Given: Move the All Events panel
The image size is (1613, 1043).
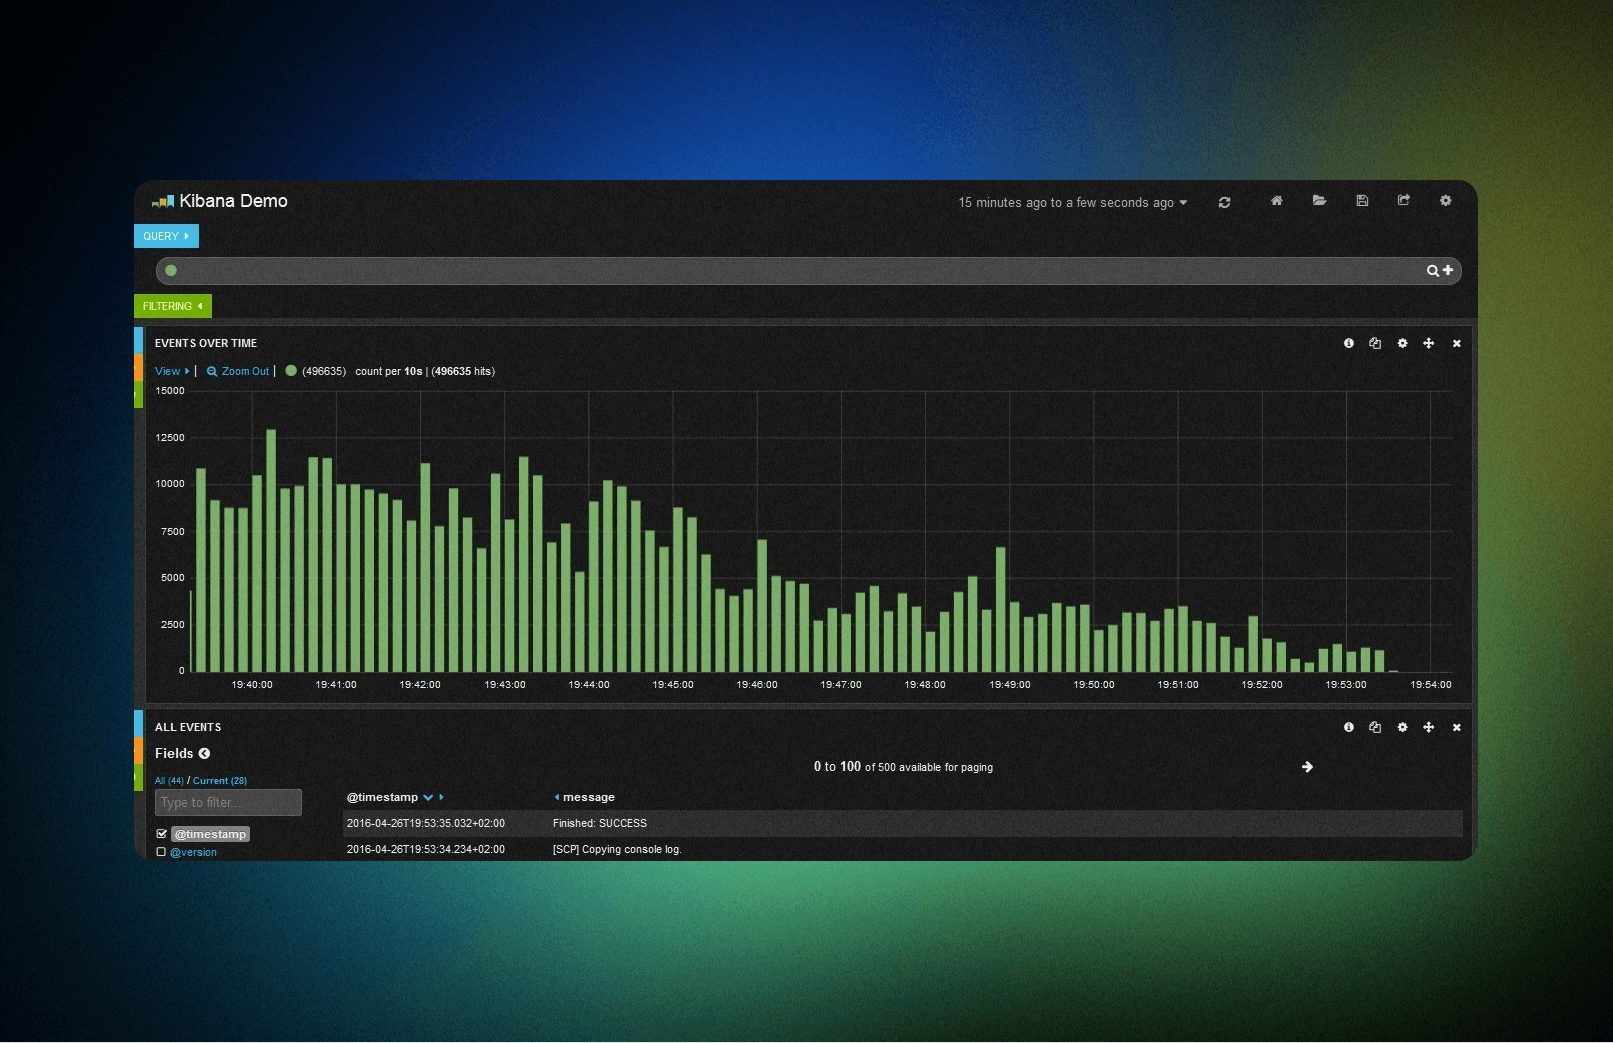Looking at the screenshot, I should point(1429,727).
